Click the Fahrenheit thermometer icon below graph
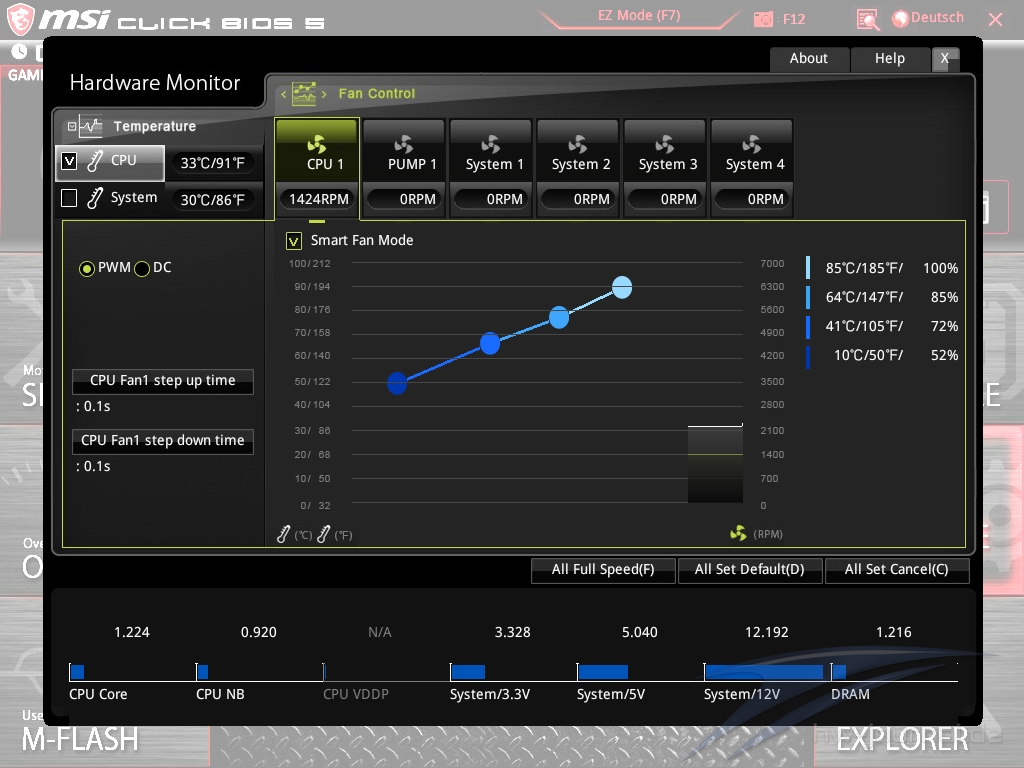1024x768 pixels. (x=323, y=534)
